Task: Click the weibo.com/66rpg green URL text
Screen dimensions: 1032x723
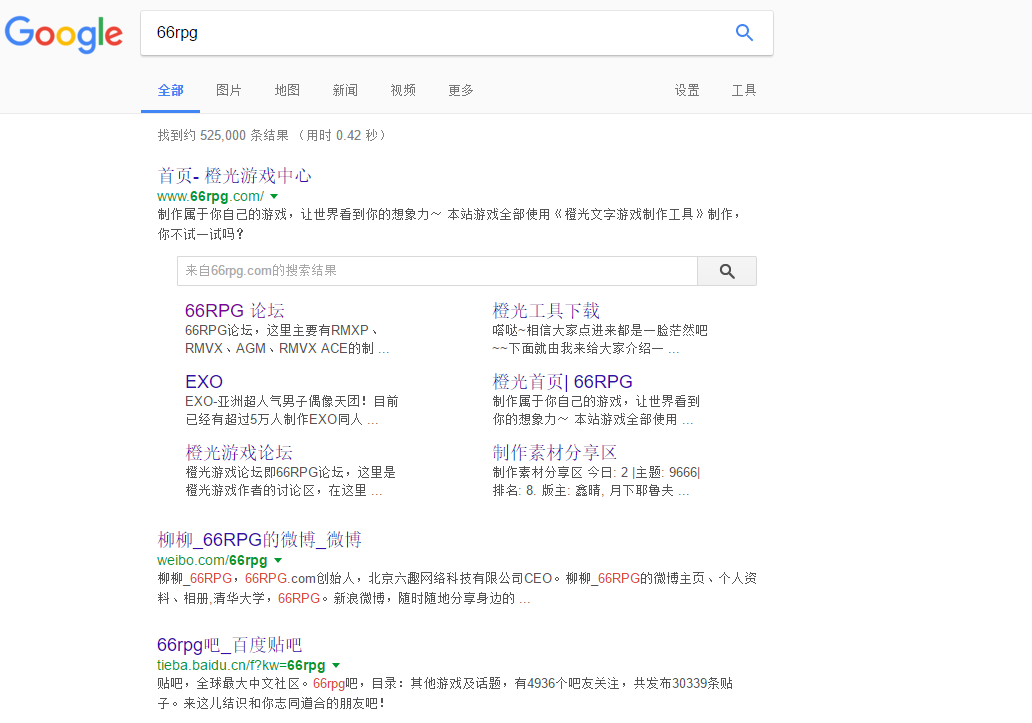Action: [x=212, y=561]
